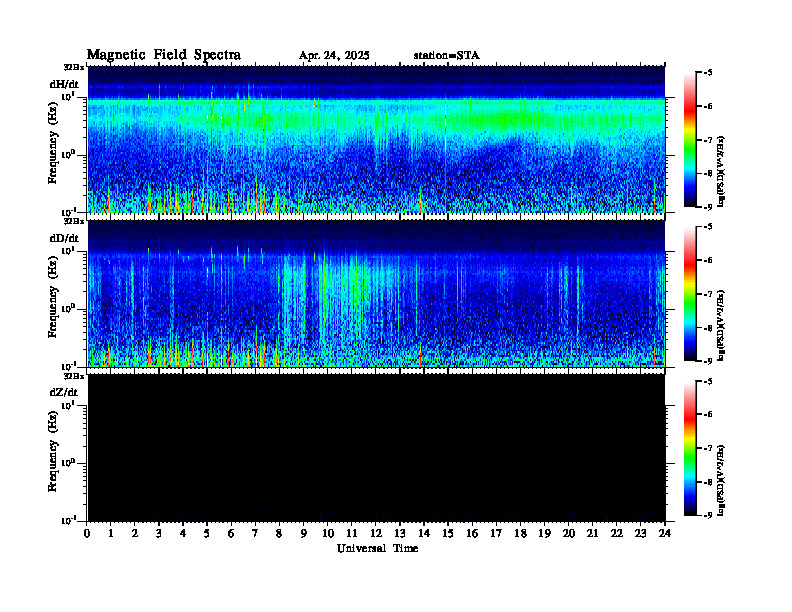
Task: Click the 'Universal Time' axis title
Action: 377,548
